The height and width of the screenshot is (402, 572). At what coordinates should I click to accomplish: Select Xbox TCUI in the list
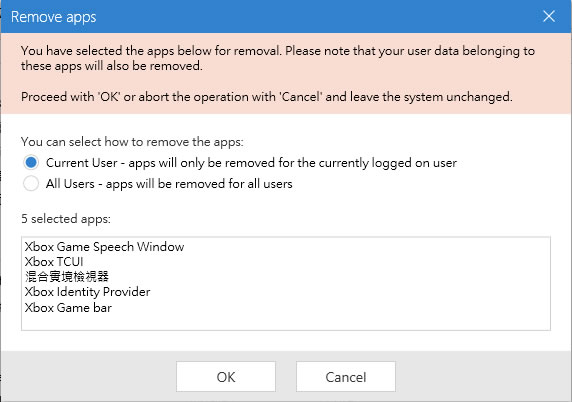[x=54, y=262]
